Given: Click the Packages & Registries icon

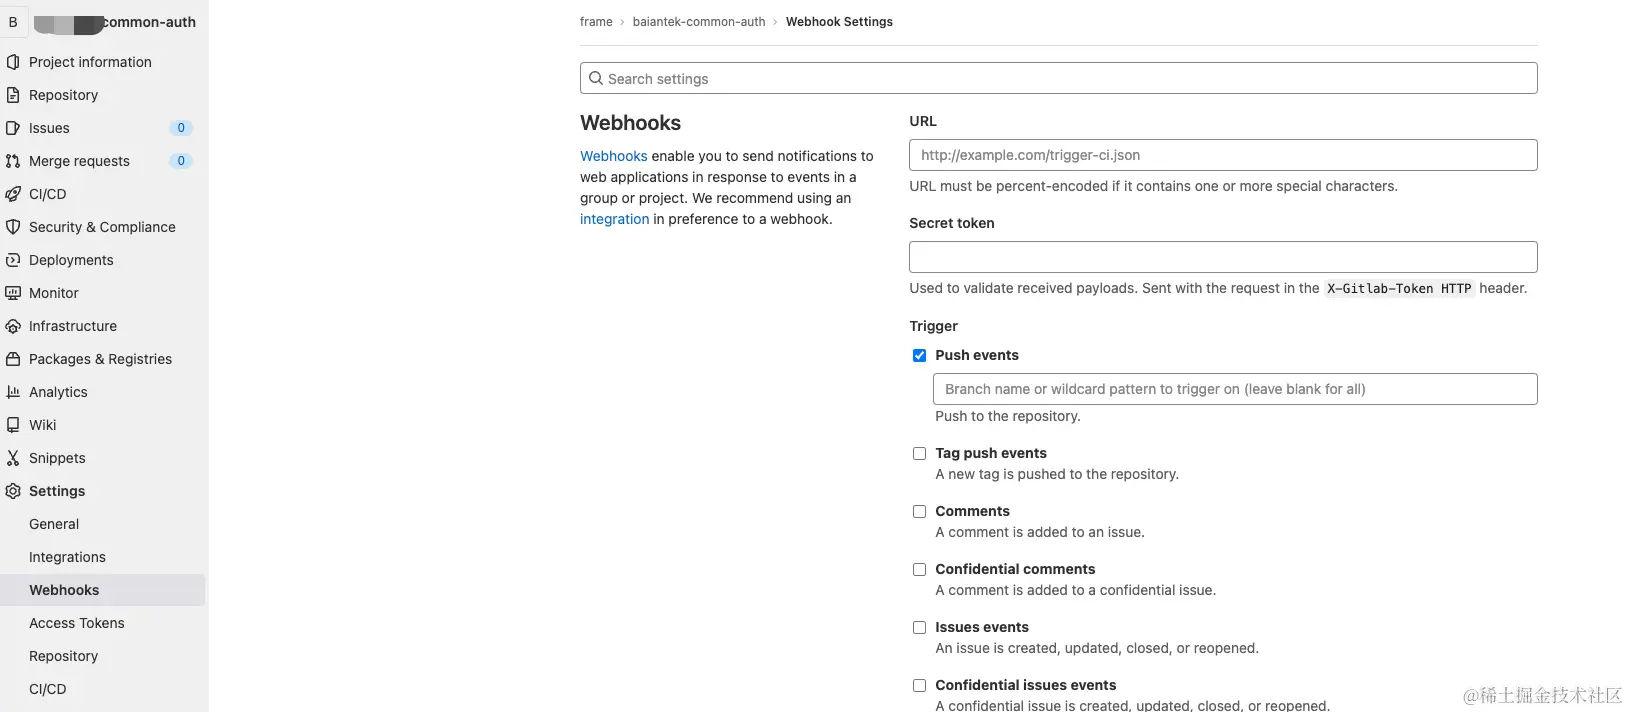Looking at the screenshot, I should [x=13, y=359].
